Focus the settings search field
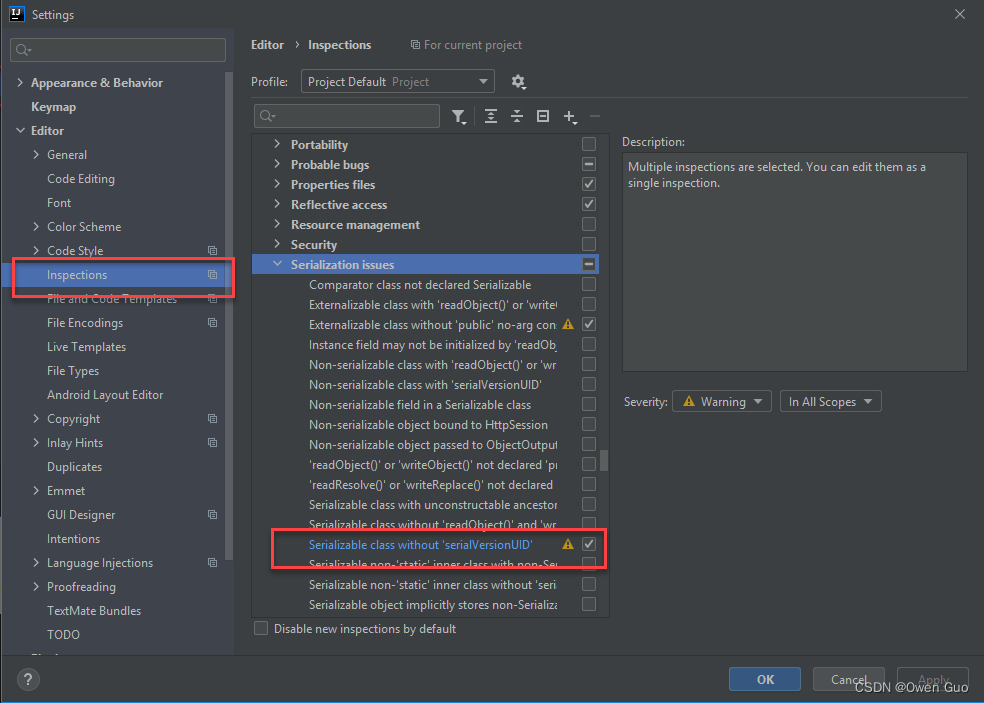The width and height of the screenshot is (984, 703). 118,50
